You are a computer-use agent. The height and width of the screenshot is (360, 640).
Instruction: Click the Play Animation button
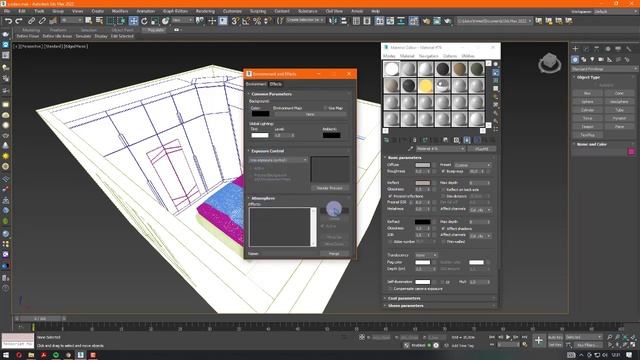tap(508, 337)
